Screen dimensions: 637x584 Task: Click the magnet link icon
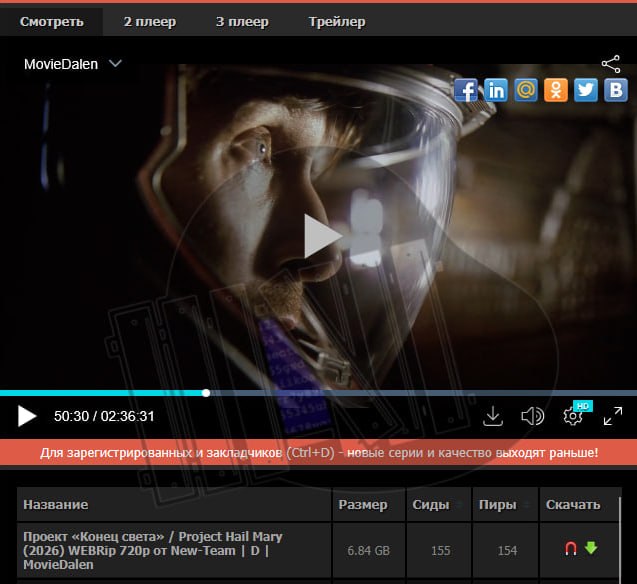click(571, 548)
